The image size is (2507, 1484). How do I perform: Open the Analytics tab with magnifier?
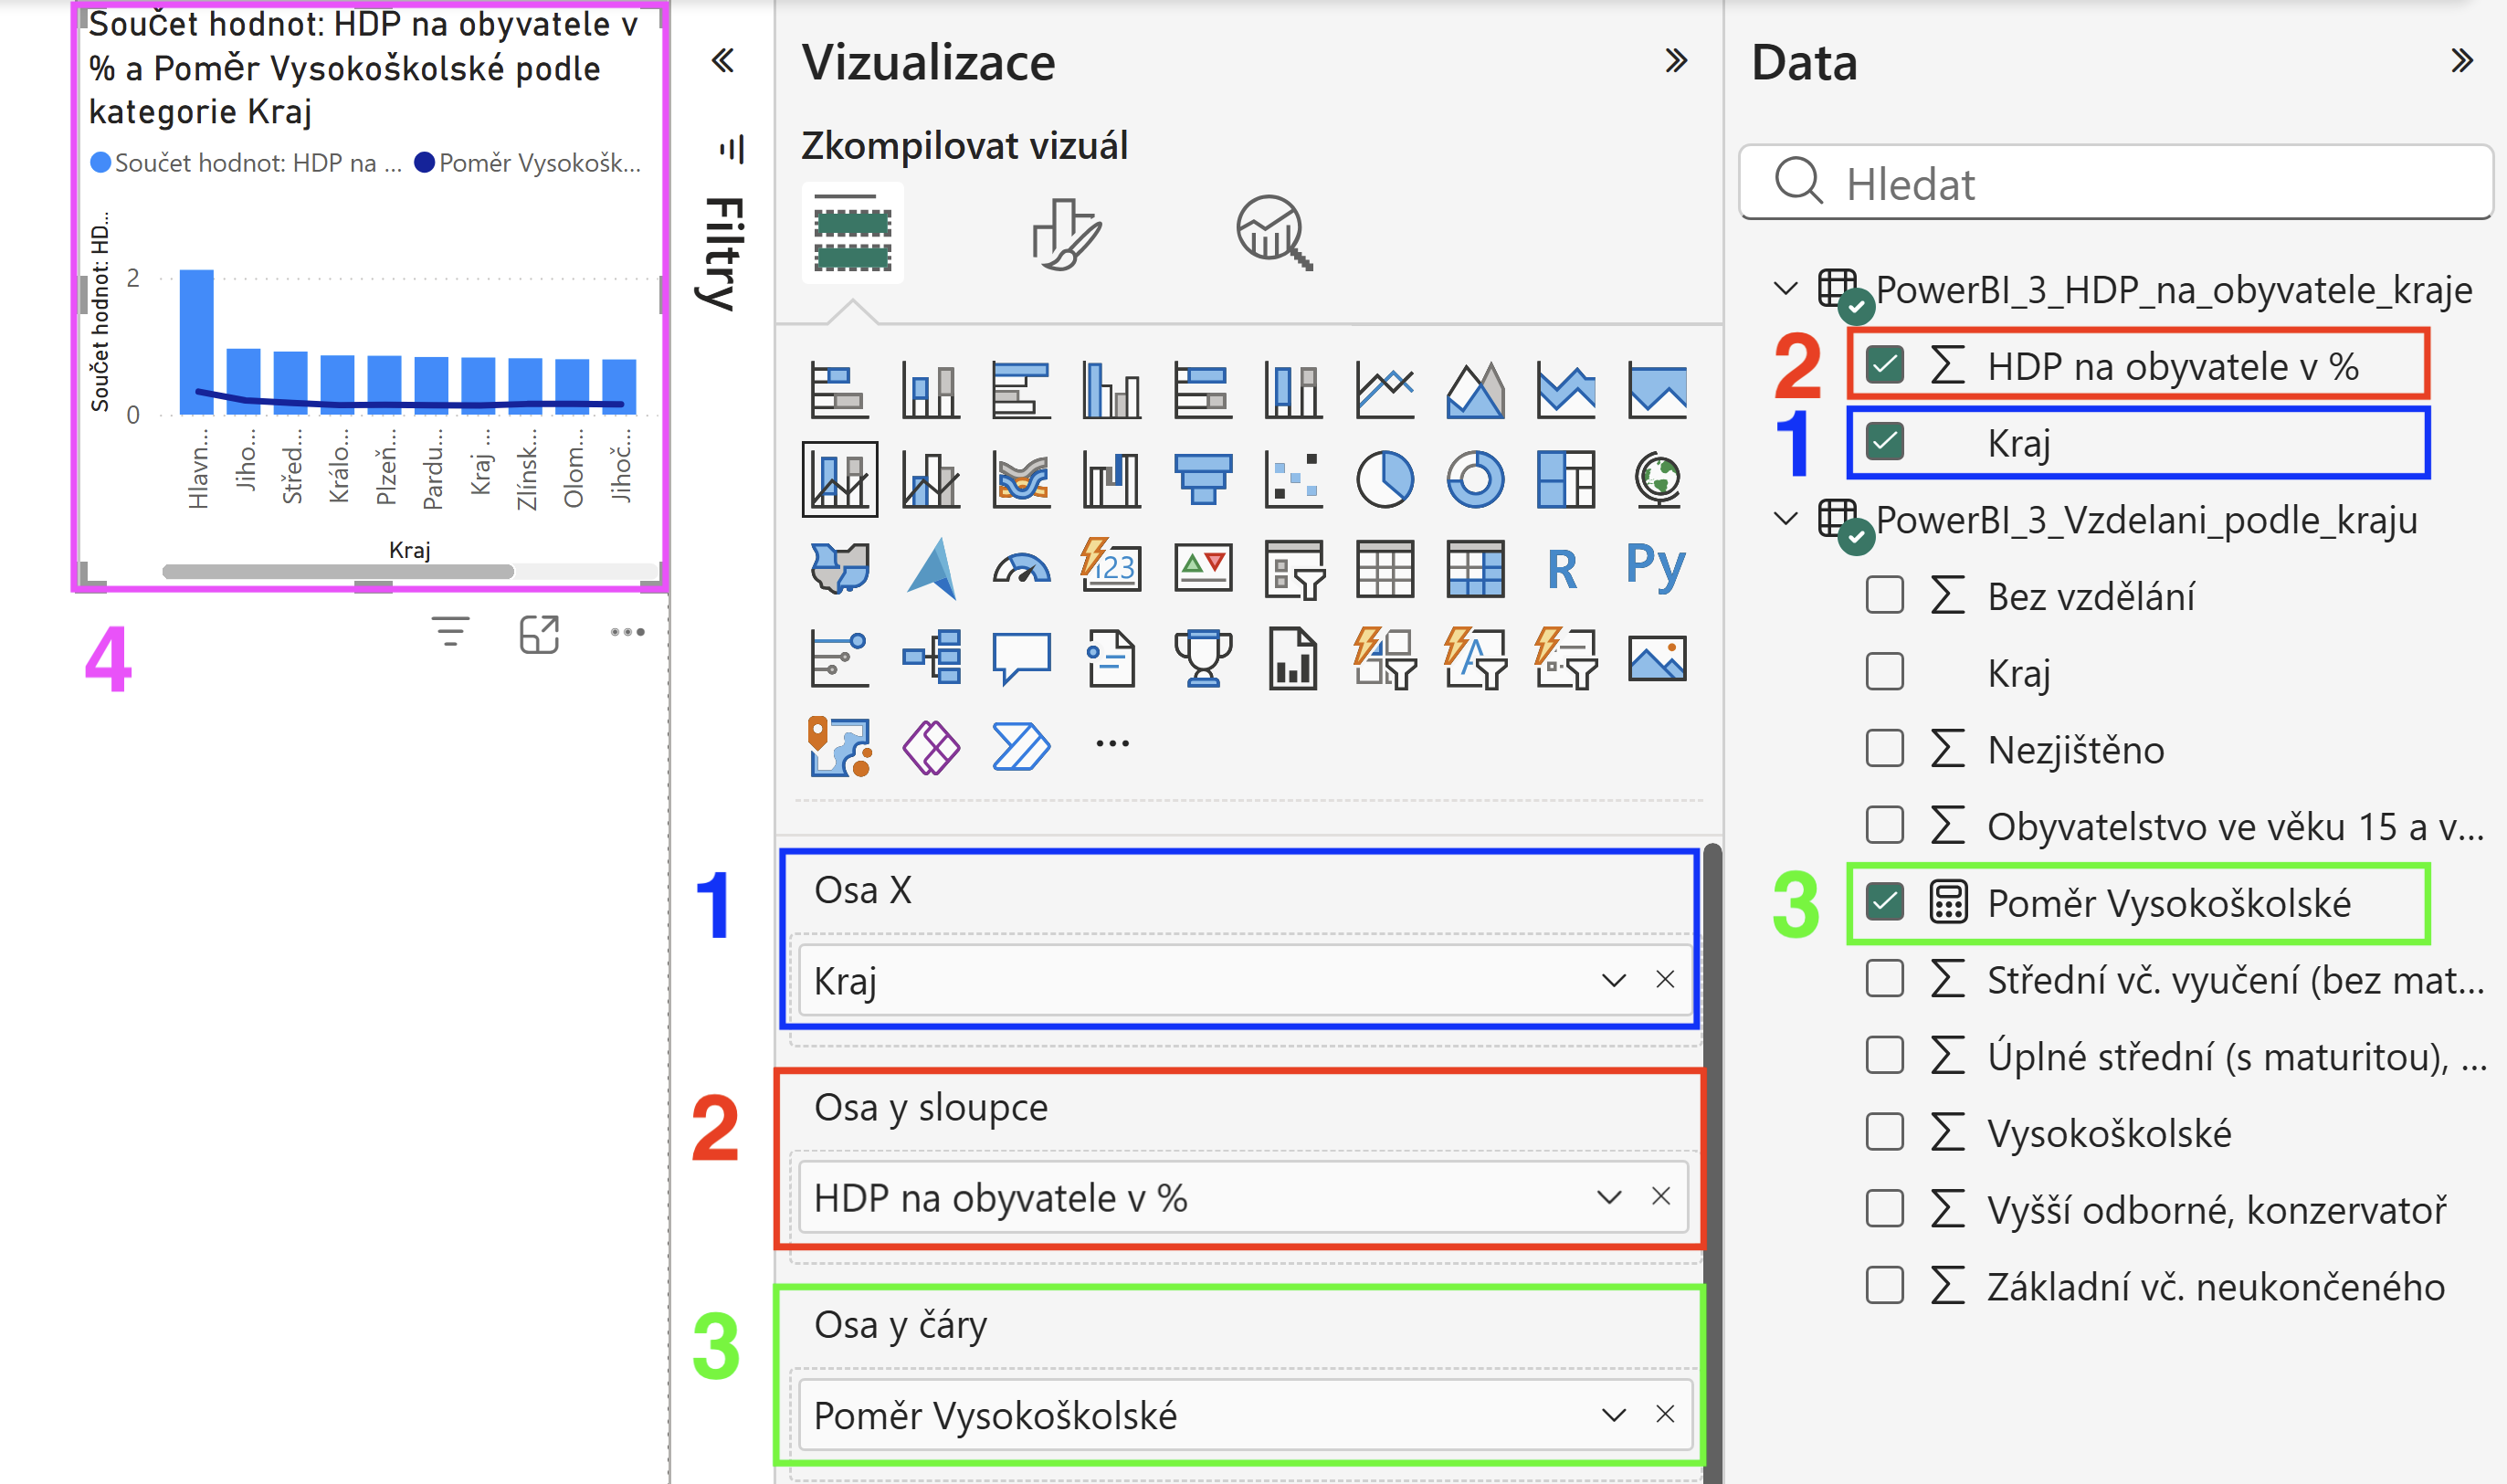[x=1273, y=234]
